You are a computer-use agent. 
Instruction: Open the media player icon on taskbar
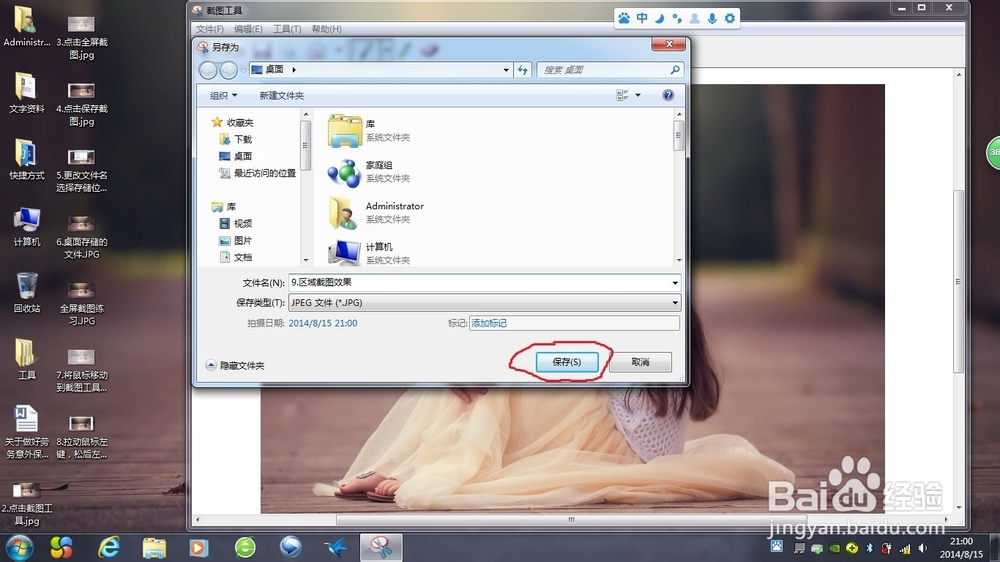coord(199,547)
